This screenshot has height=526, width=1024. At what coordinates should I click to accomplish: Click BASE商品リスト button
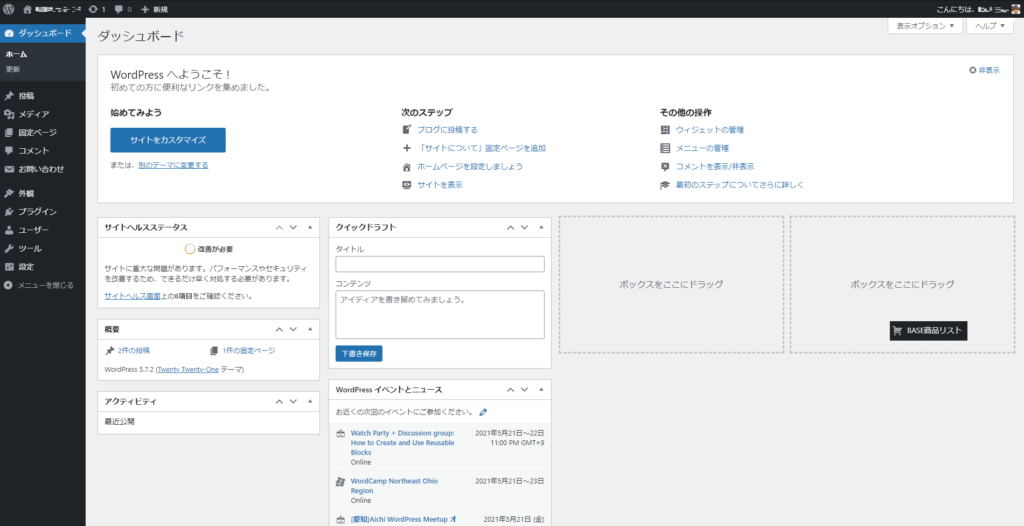929,331
